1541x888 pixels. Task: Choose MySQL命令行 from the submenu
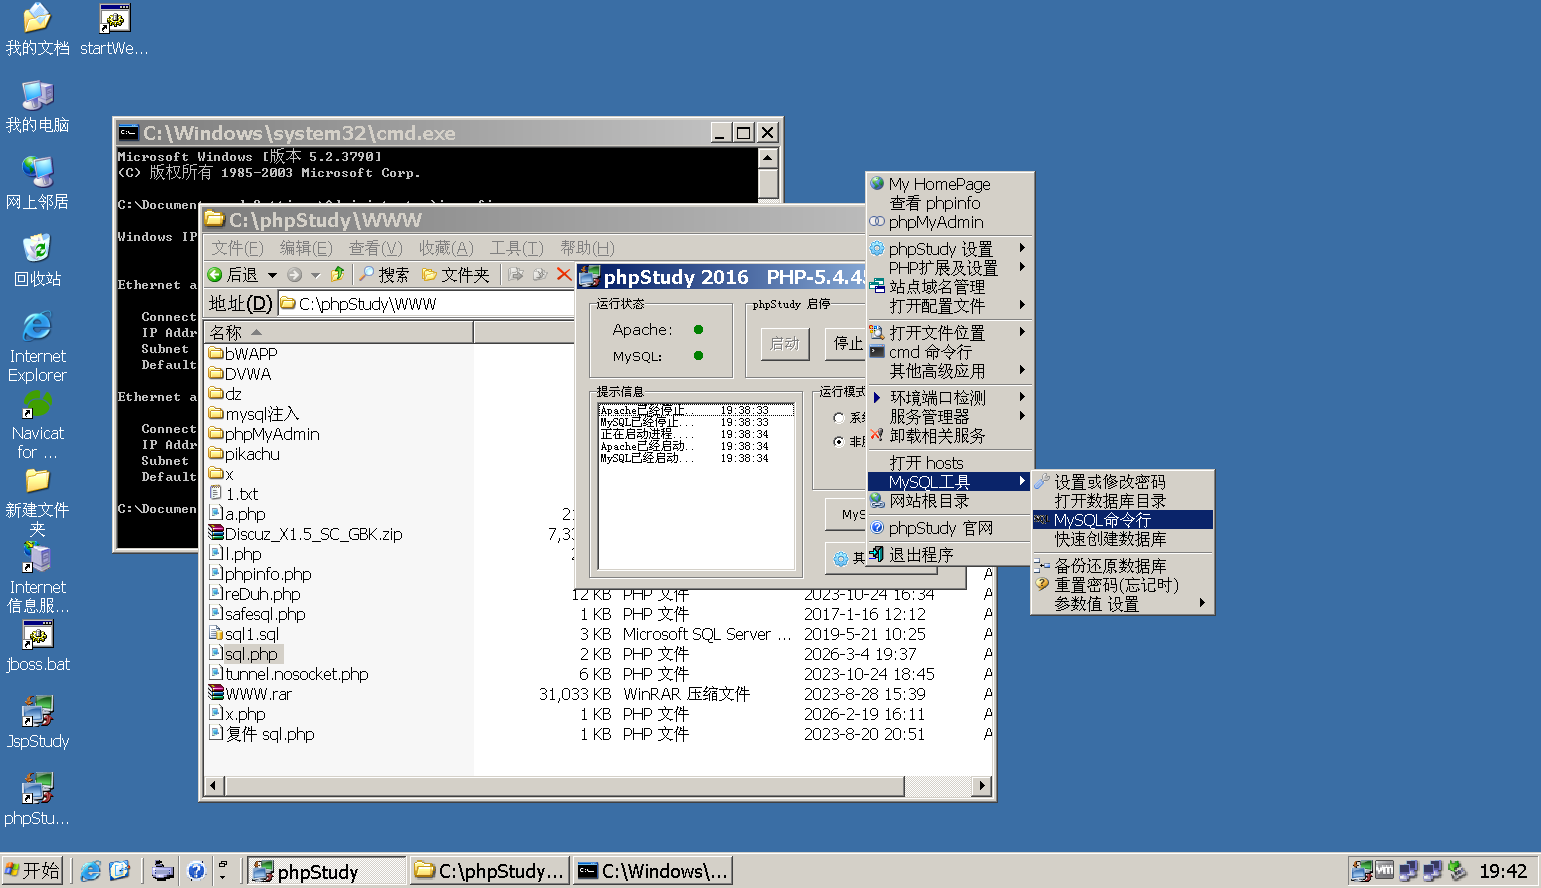1122,520
